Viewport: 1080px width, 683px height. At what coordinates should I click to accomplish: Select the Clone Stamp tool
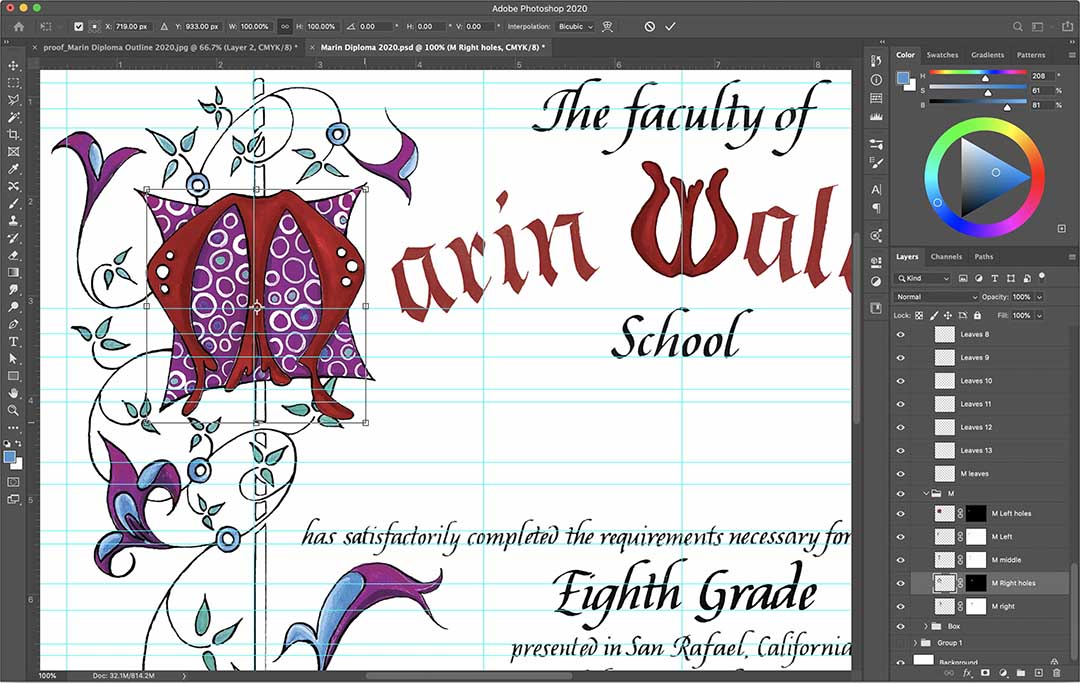pos(13,221)
